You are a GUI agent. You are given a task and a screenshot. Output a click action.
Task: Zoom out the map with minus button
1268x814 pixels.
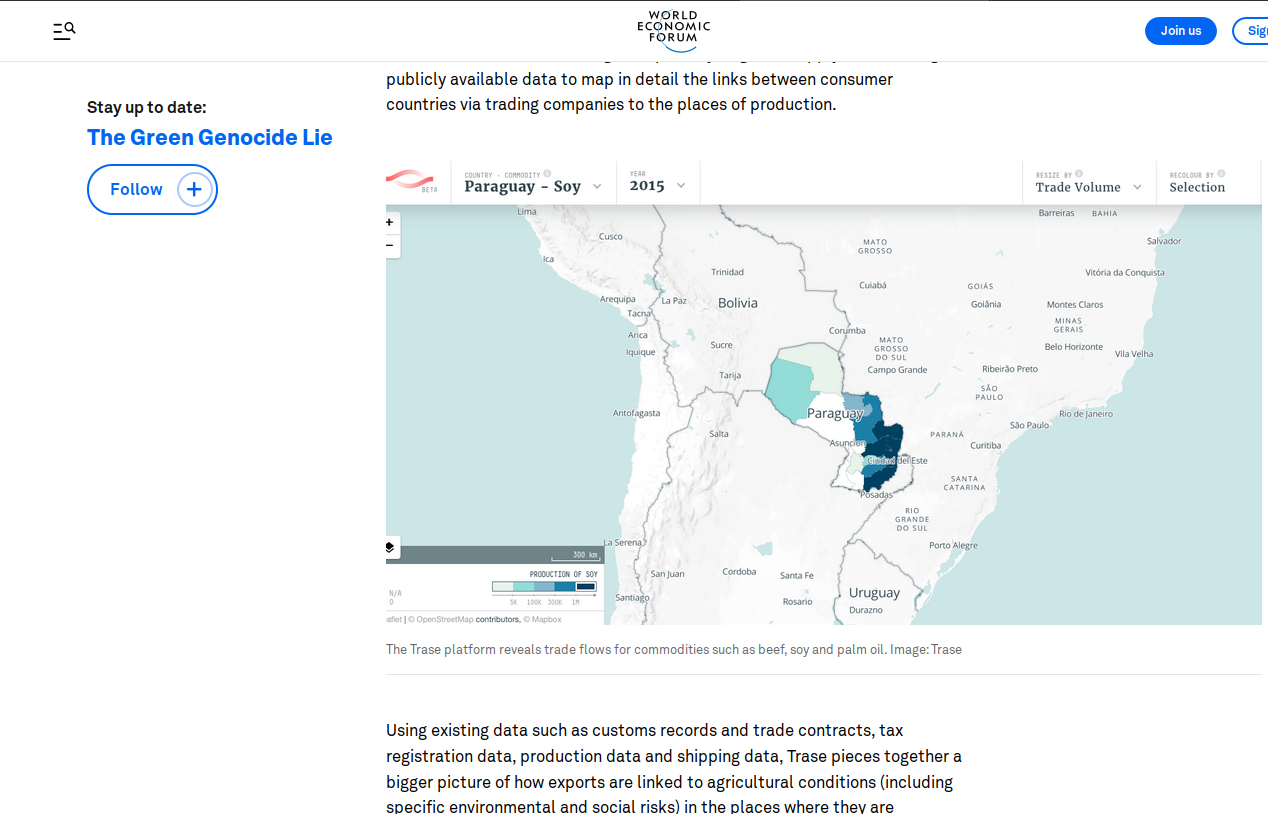point(390,246)
